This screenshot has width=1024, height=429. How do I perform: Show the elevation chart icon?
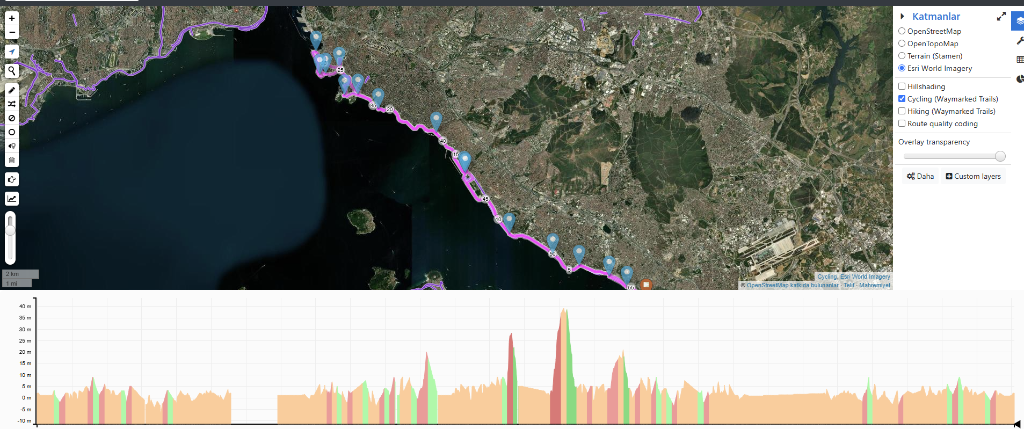click(12, 199)
